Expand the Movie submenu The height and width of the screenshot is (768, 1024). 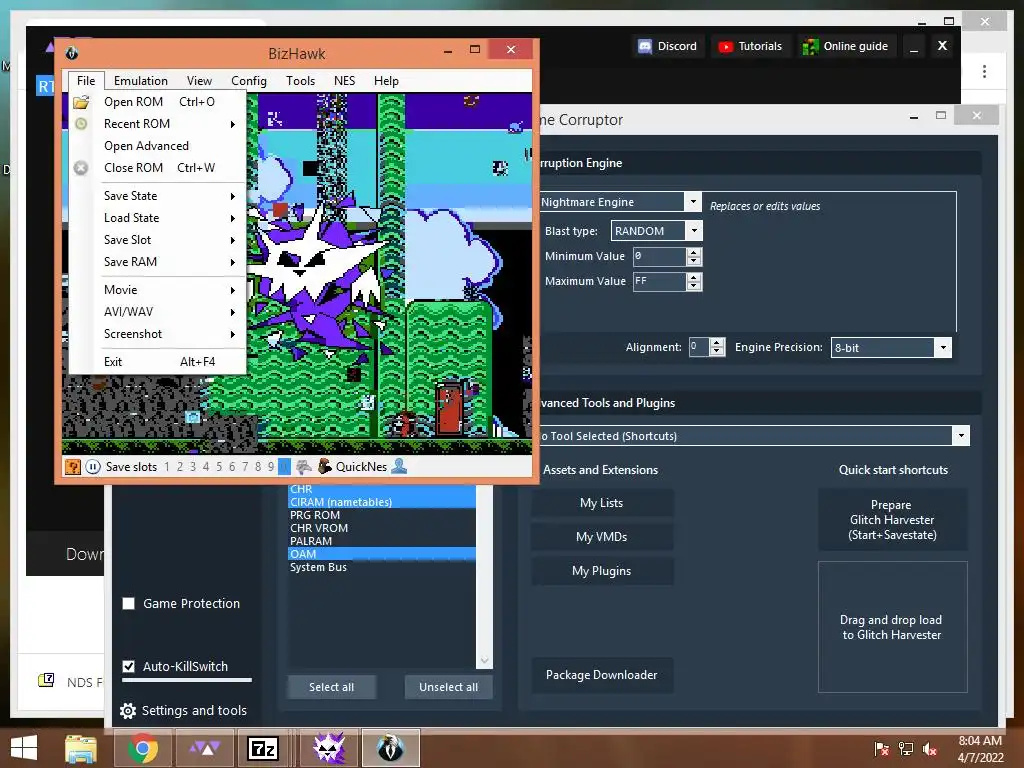(232, 290)
